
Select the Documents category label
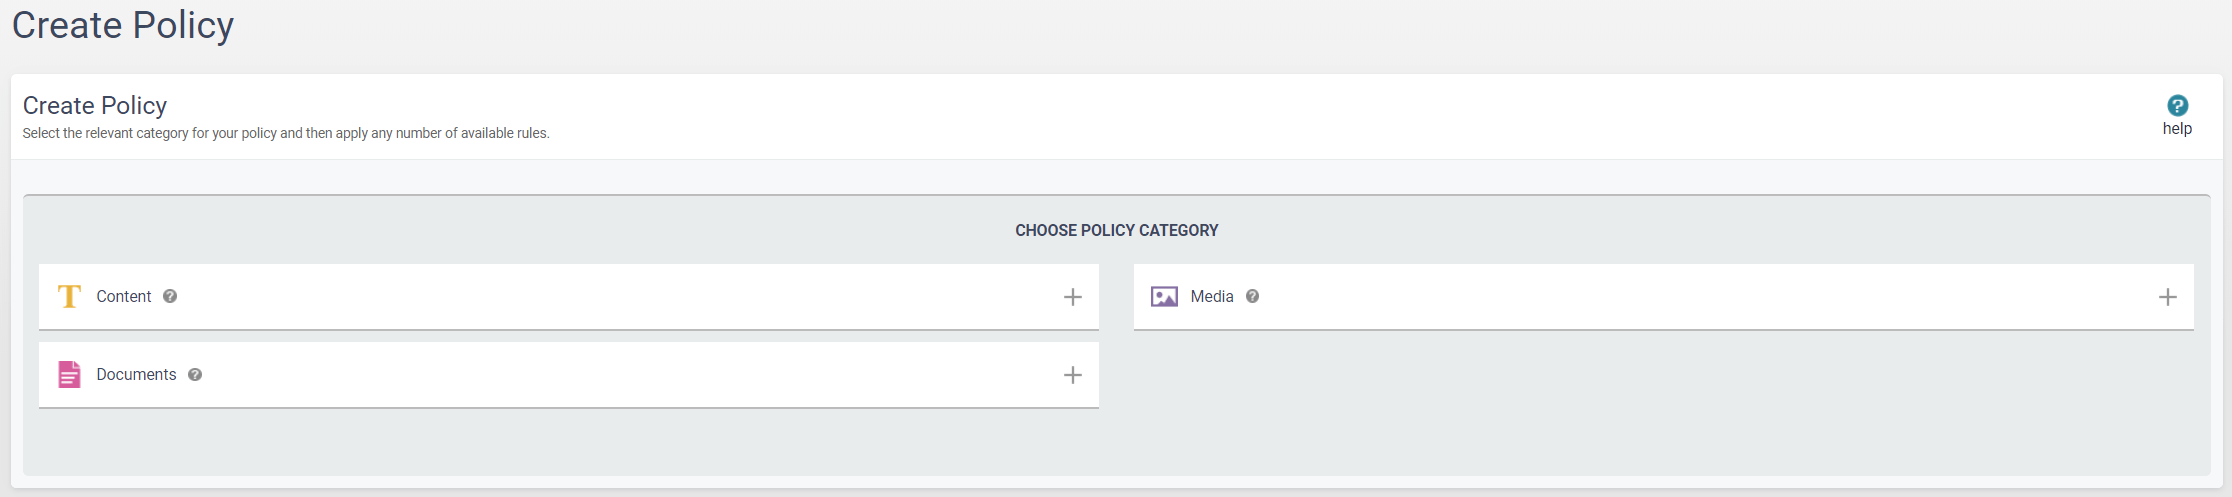click(136, 374)
